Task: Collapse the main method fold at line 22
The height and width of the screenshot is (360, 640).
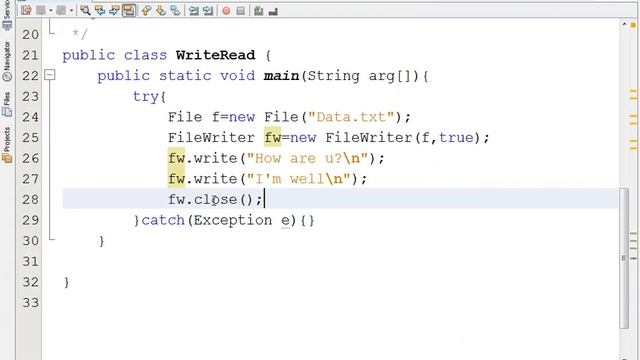Action: [x=49, y=75]
